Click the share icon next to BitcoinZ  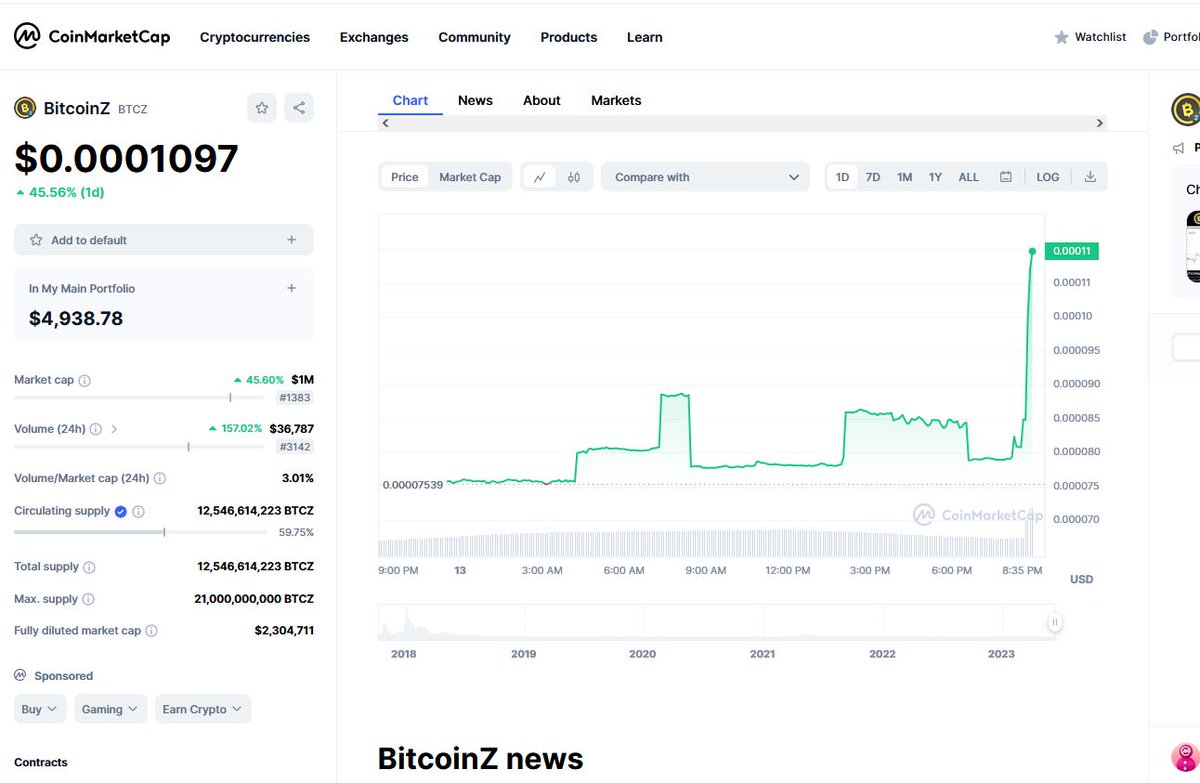click(x=299, y=108)
